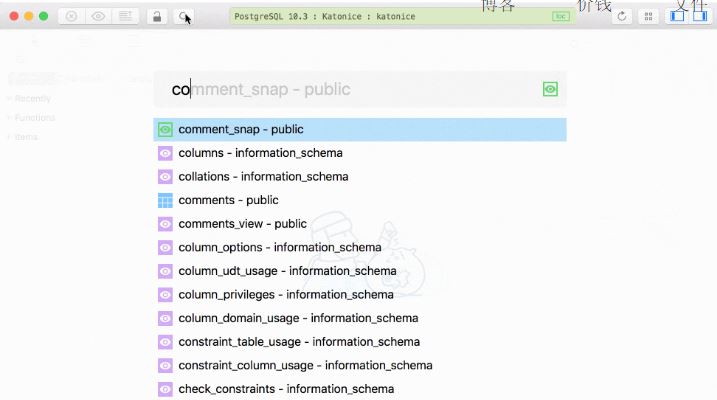Viewport: 717px width, 400px height.
Task: Toggle the right sidebar panel icon
Action: click(x=700, y=16)
